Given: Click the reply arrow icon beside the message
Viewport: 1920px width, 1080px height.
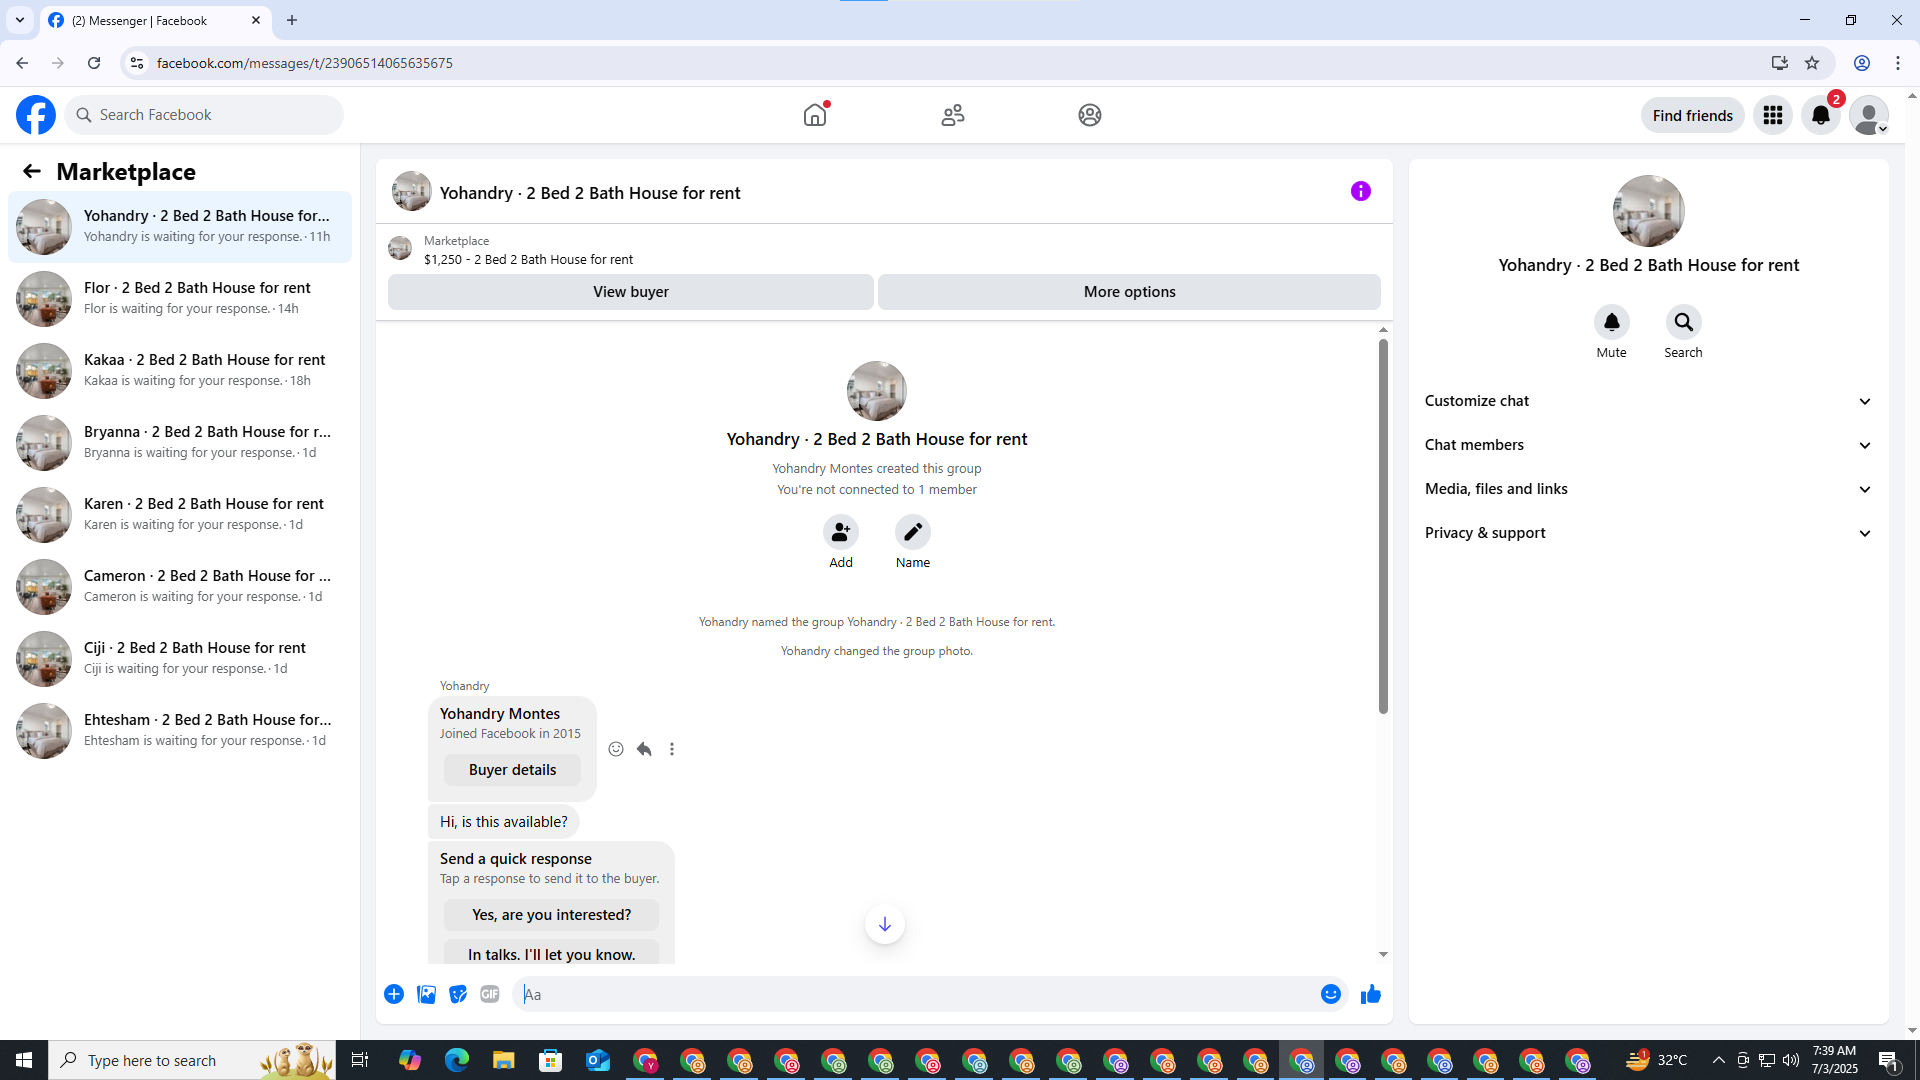Looking at the screenshot, I should (x=644, y=749).
